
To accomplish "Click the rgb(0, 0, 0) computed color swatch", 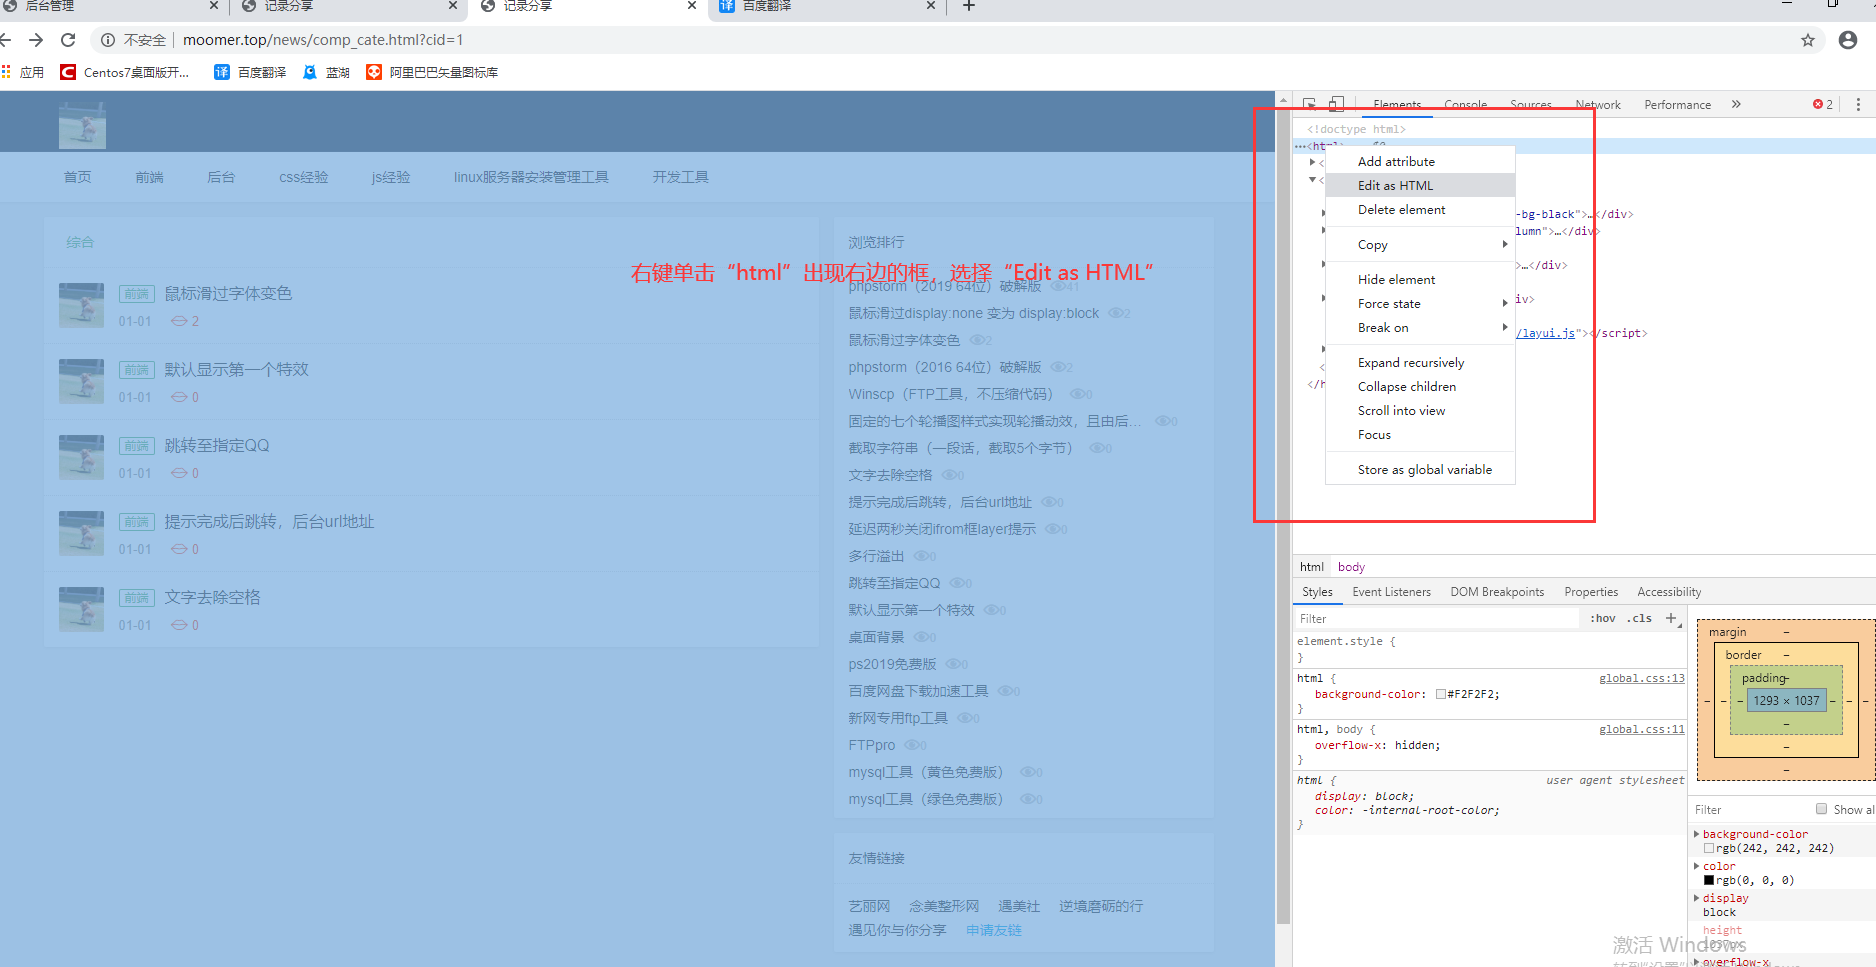I will (x=1709, y=880).
